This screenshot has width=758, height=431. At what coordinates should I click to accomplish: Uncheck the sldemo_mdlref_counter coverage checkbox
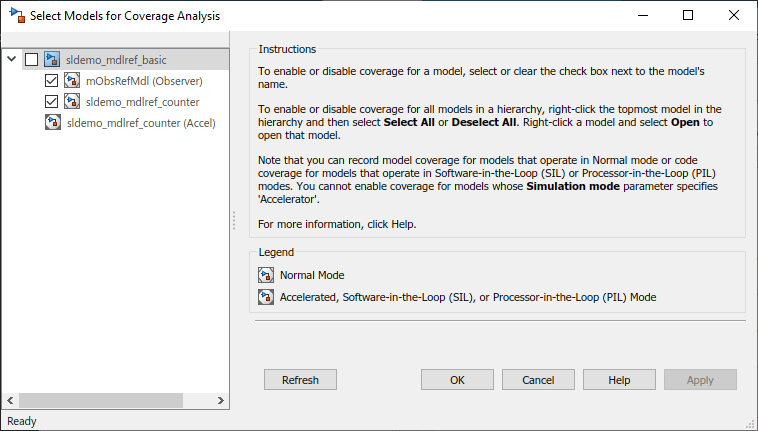click(x=52, y=101)
